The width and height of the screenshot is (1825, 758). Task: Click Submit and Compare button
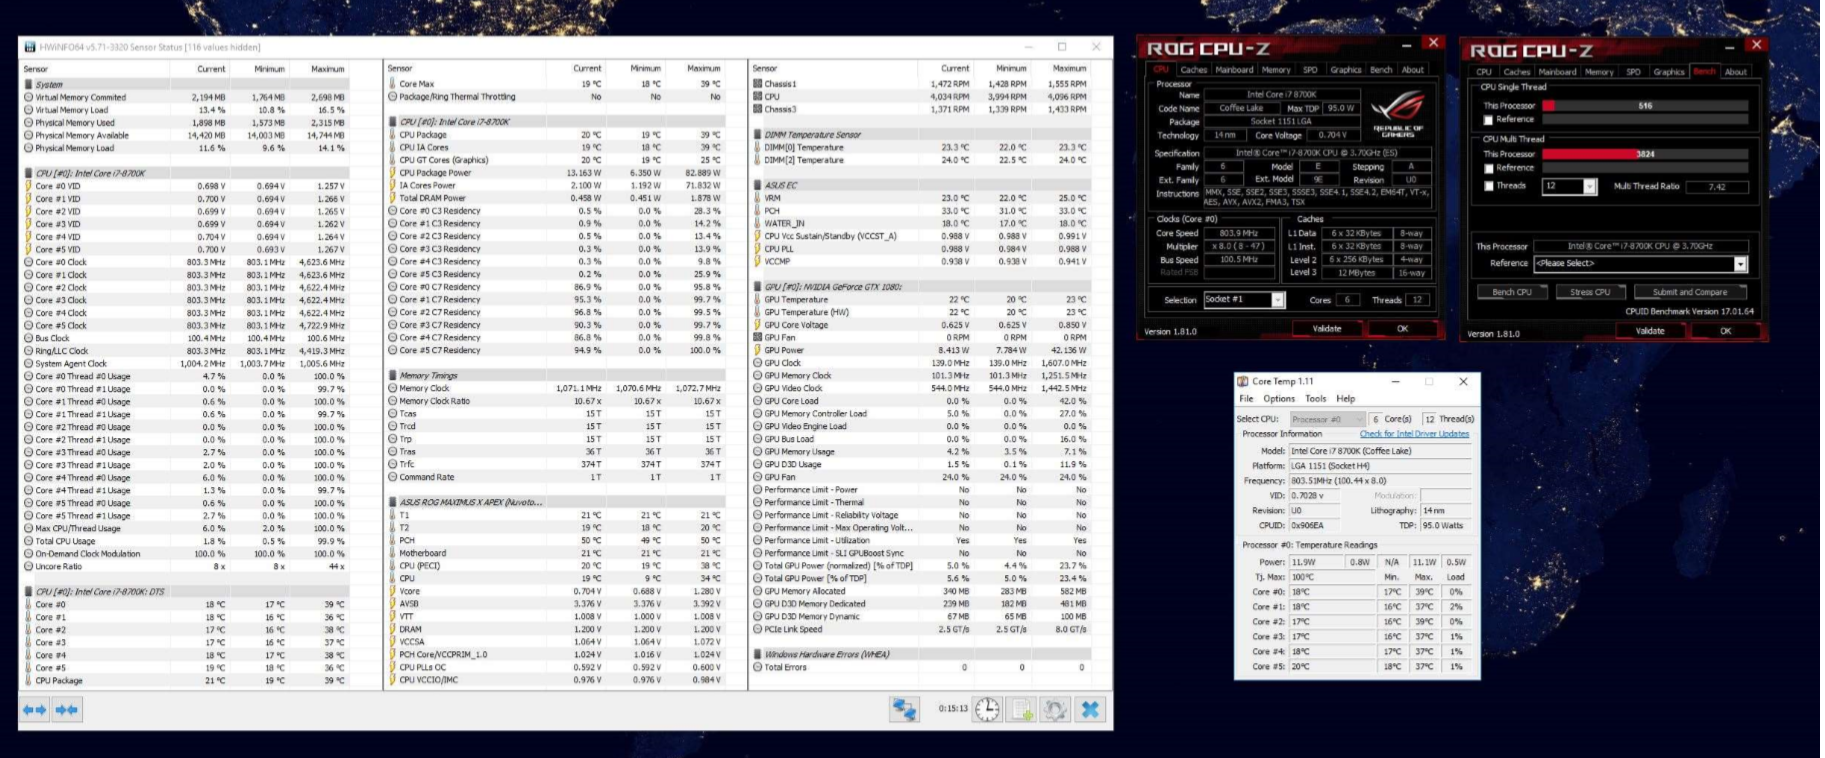pos(1690,292)
